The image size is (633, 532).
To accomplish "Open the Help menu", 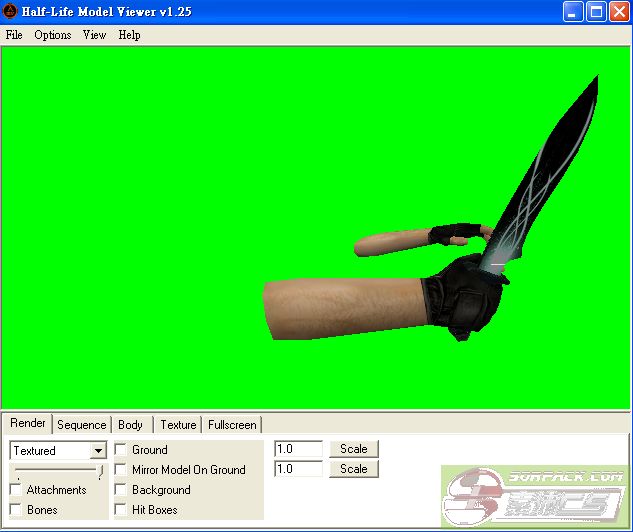I will coord(129,35).
